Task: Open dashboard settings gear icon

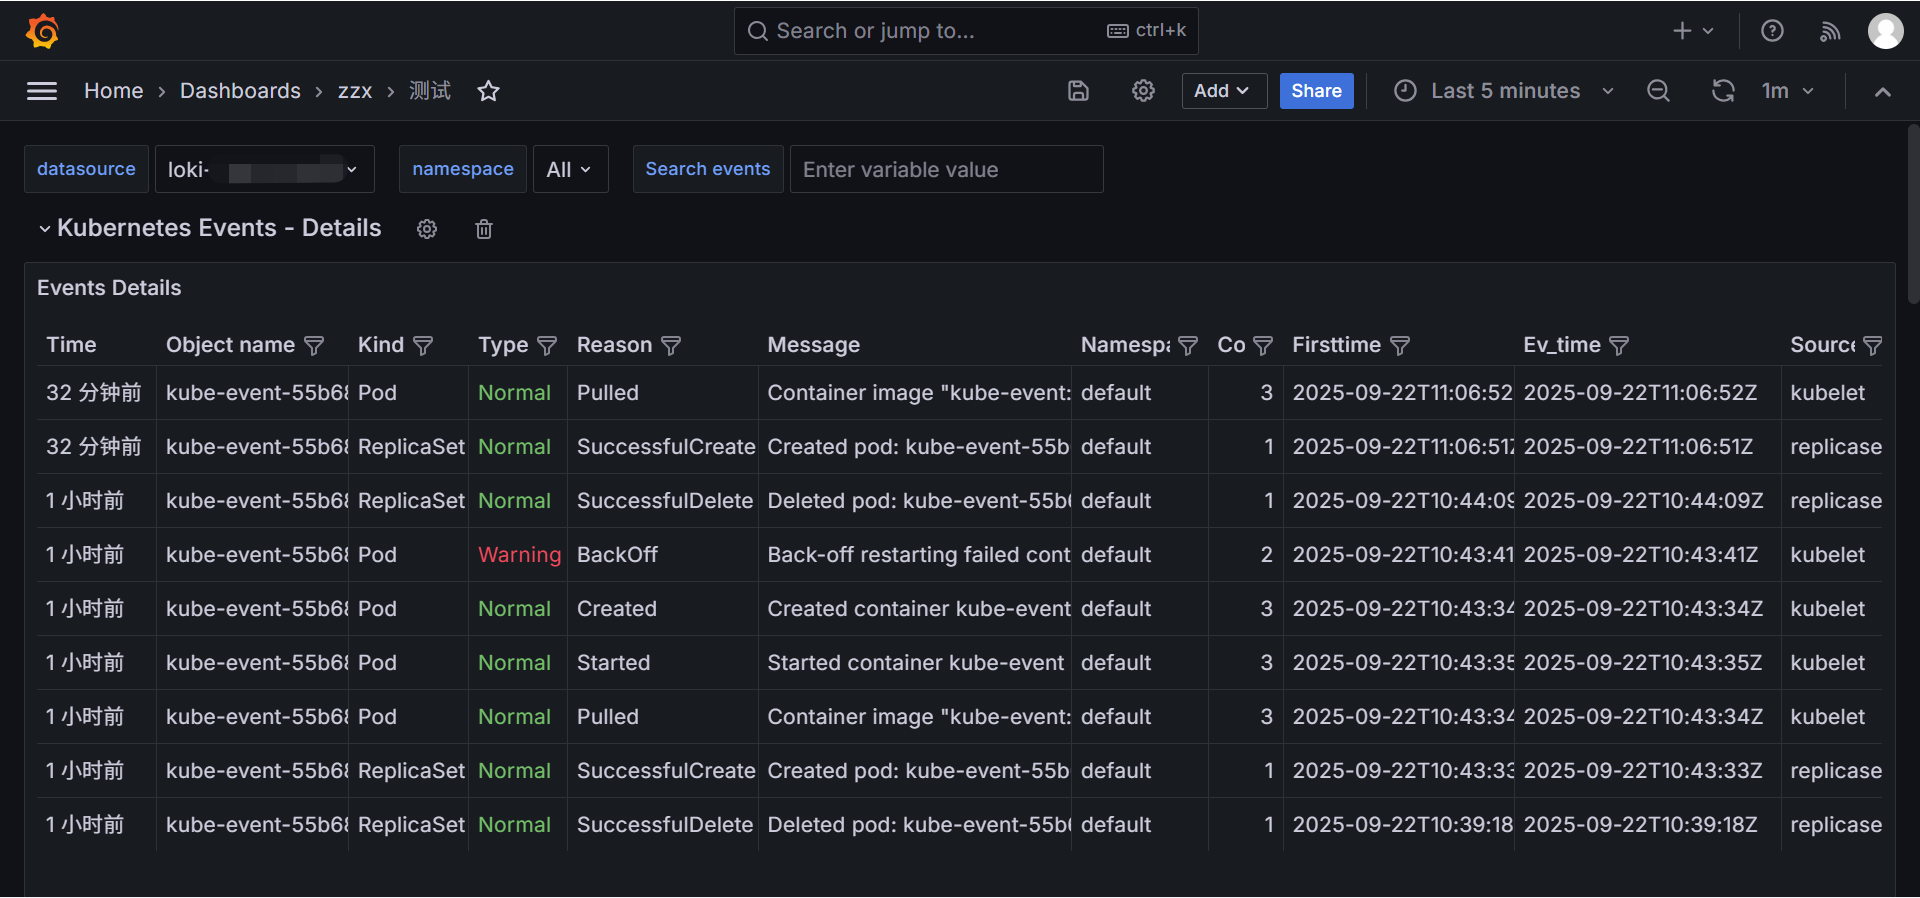Action: (x=1143, y=91)
